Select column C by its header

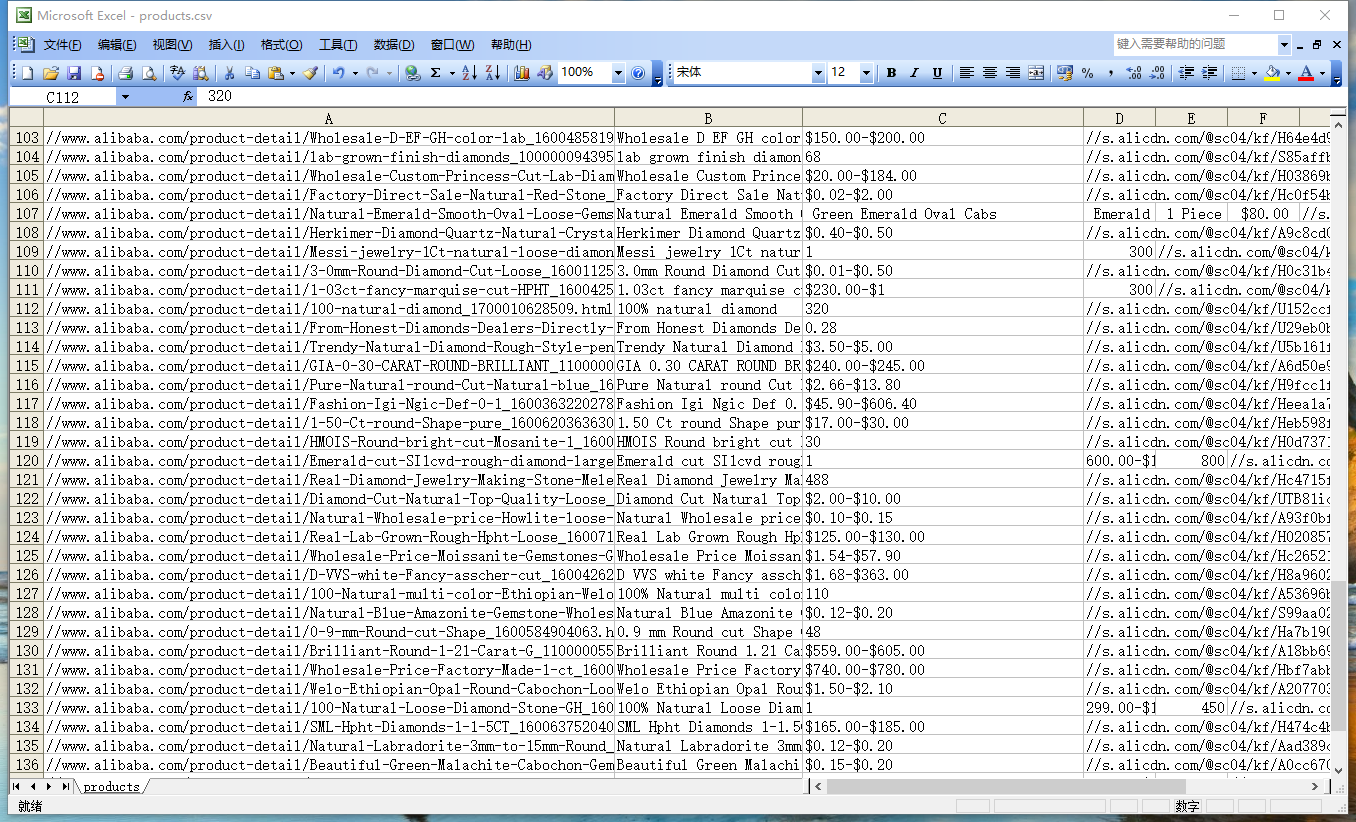[942, 119]
